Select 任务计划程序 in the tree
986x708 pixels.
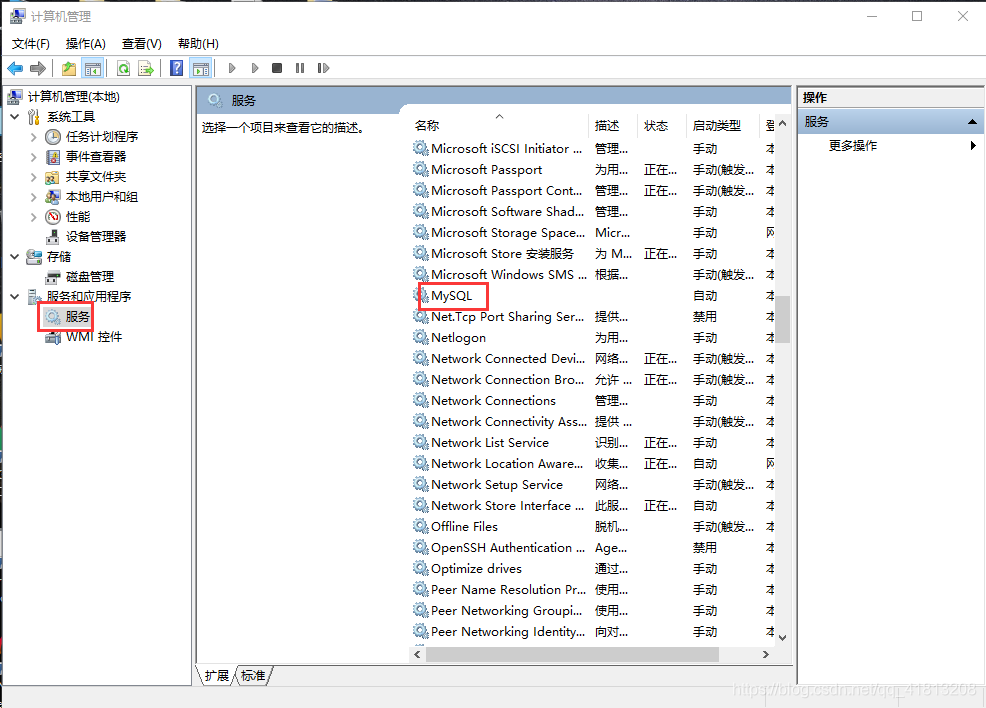pyautogui.click(x=102, y=136)
